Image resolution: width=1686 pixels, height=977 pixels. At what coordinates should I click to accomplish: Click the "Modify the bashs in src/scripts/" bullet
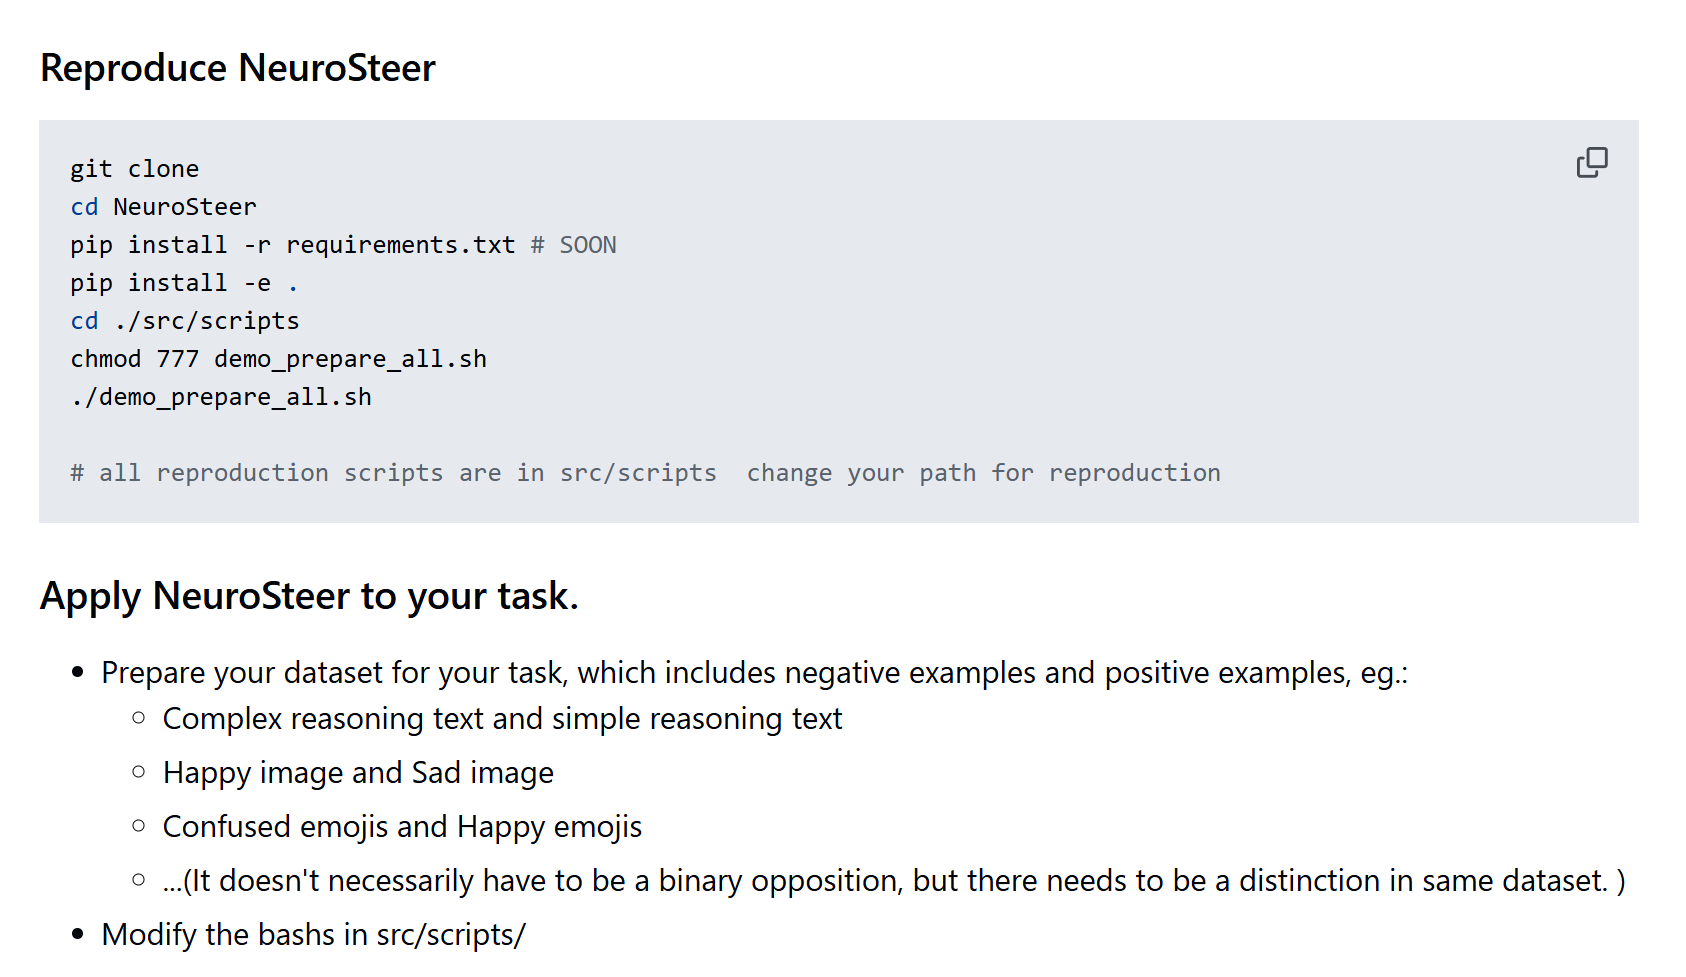point(313,935)
